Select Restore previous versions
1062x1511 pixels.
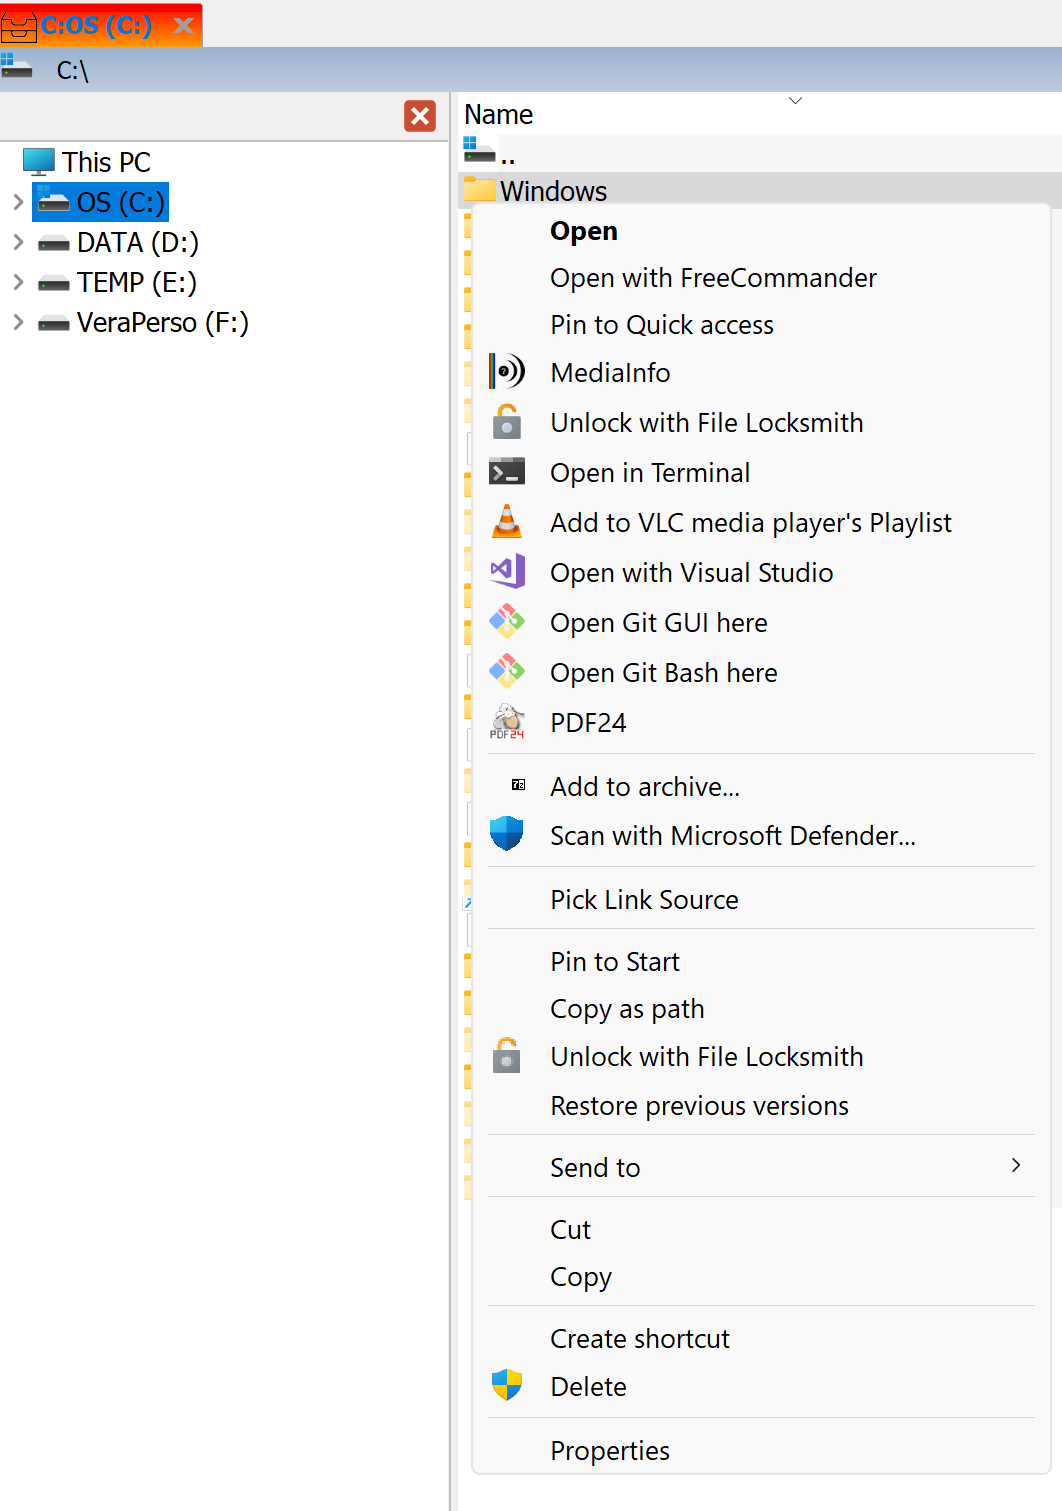pos(761,1106)
